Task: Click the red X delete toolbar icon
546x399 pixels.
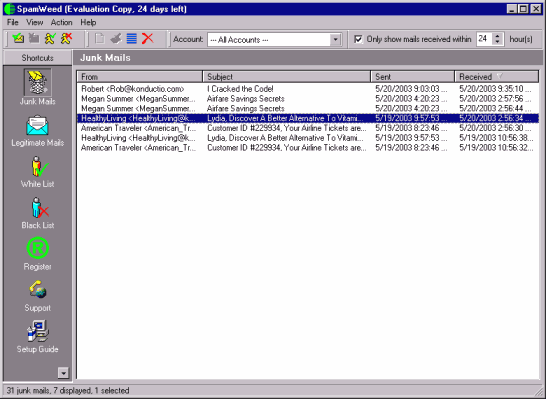Action: [148, 38]
